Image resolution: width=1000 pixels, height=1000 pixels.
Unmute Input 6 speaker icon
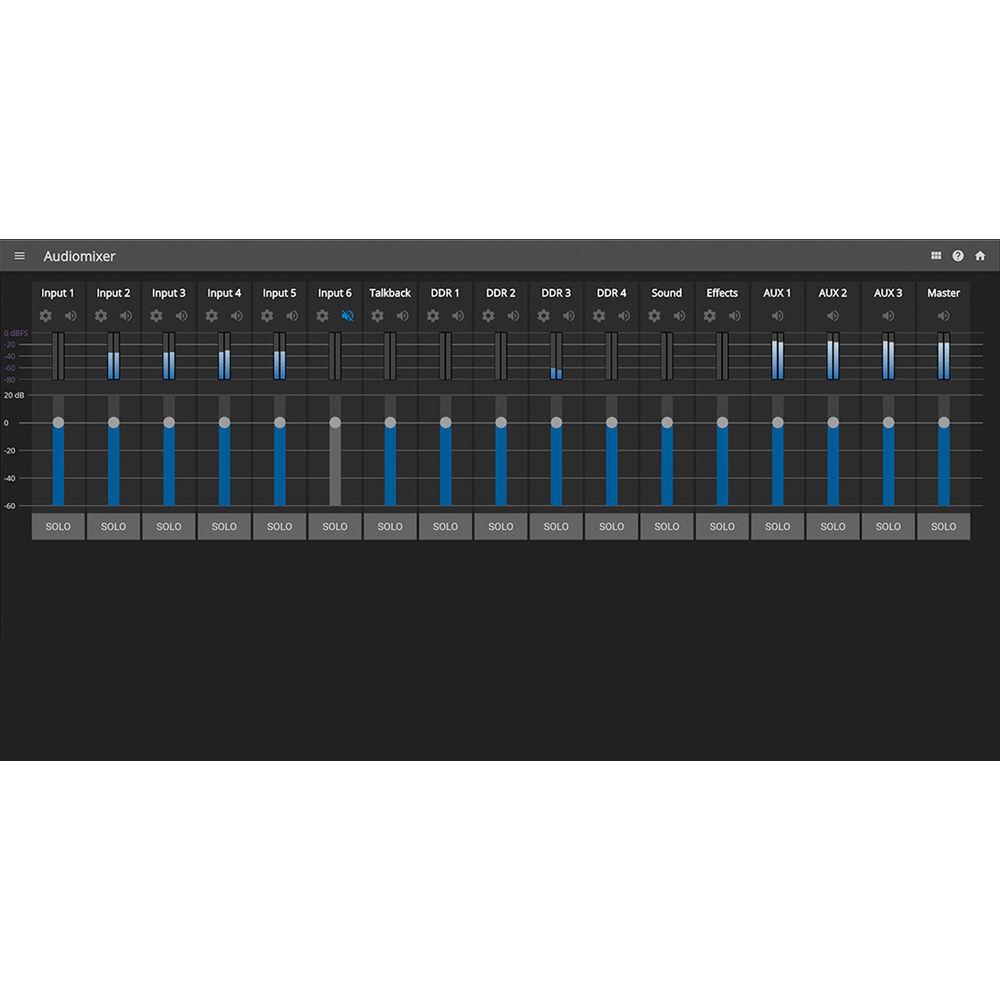tap(347, 315)
